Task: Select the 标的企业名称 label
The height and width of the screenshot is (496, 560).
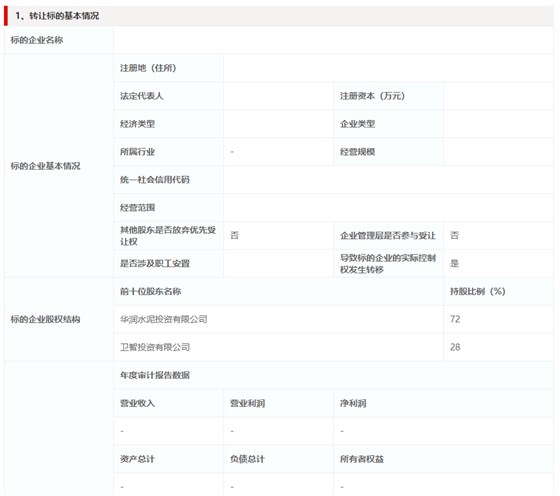Action: [37, 40]
